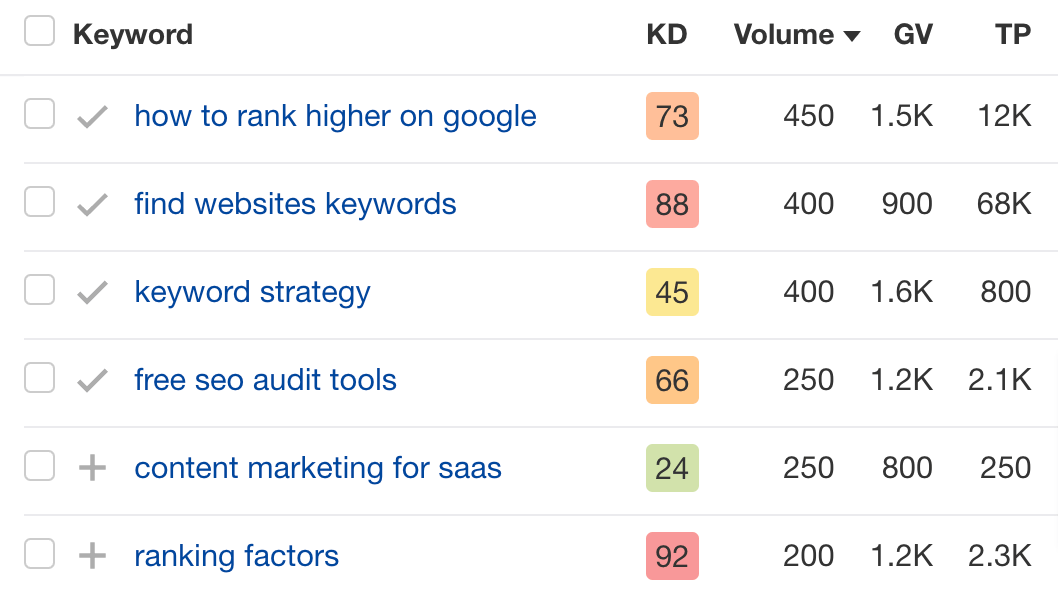
Task: Click the checkmark icon beside "keyword strategy"
Action: point(91,292)
